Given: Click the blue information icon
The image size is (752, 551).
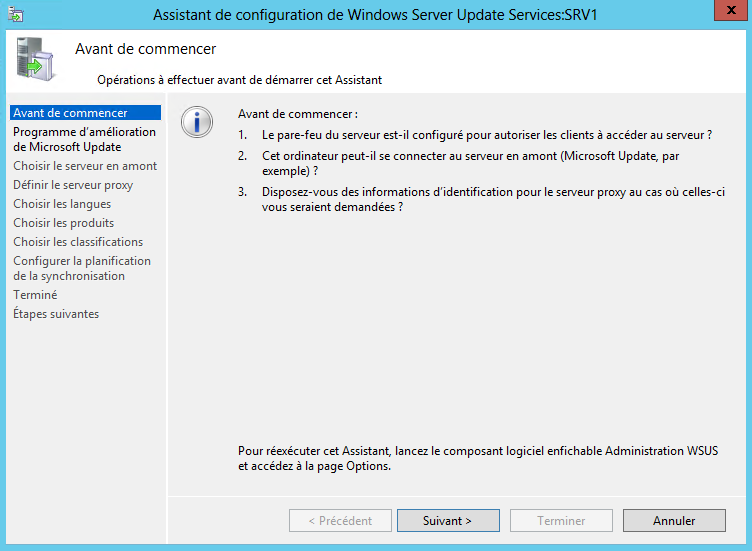Looking at the screenshot, I should (197, 122).
